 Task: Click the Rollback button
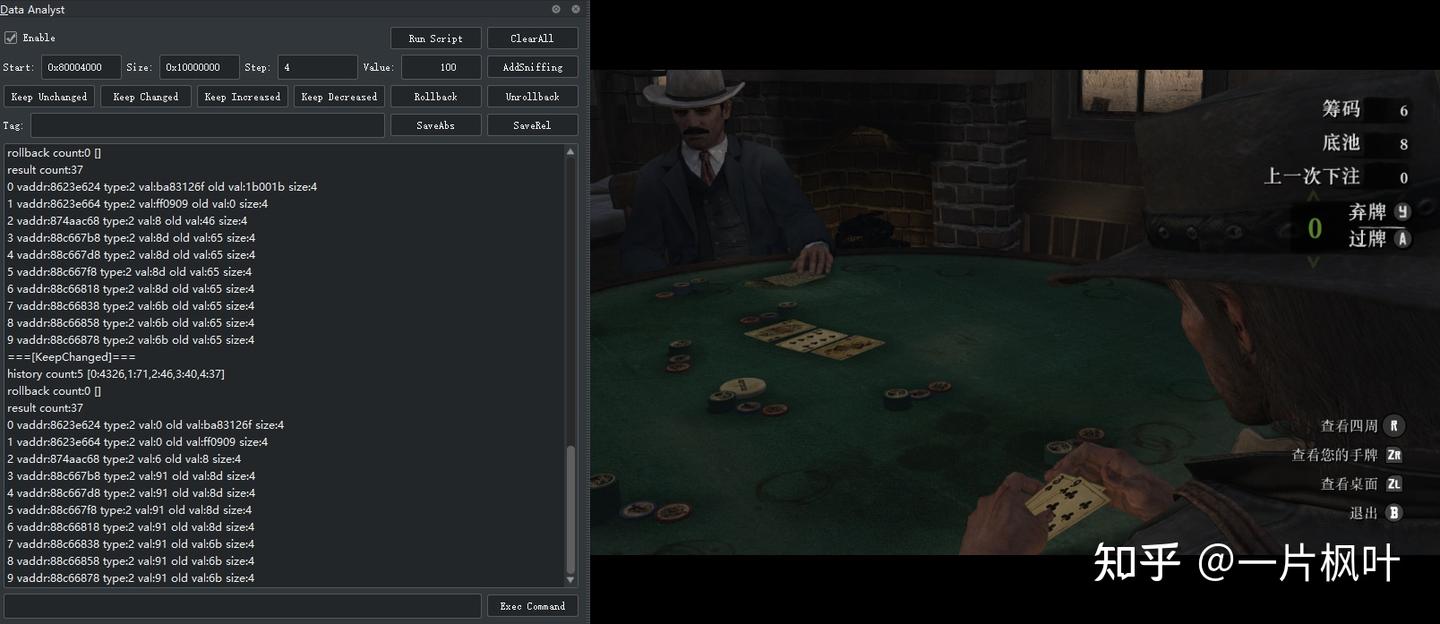click(x=436, y=97)
